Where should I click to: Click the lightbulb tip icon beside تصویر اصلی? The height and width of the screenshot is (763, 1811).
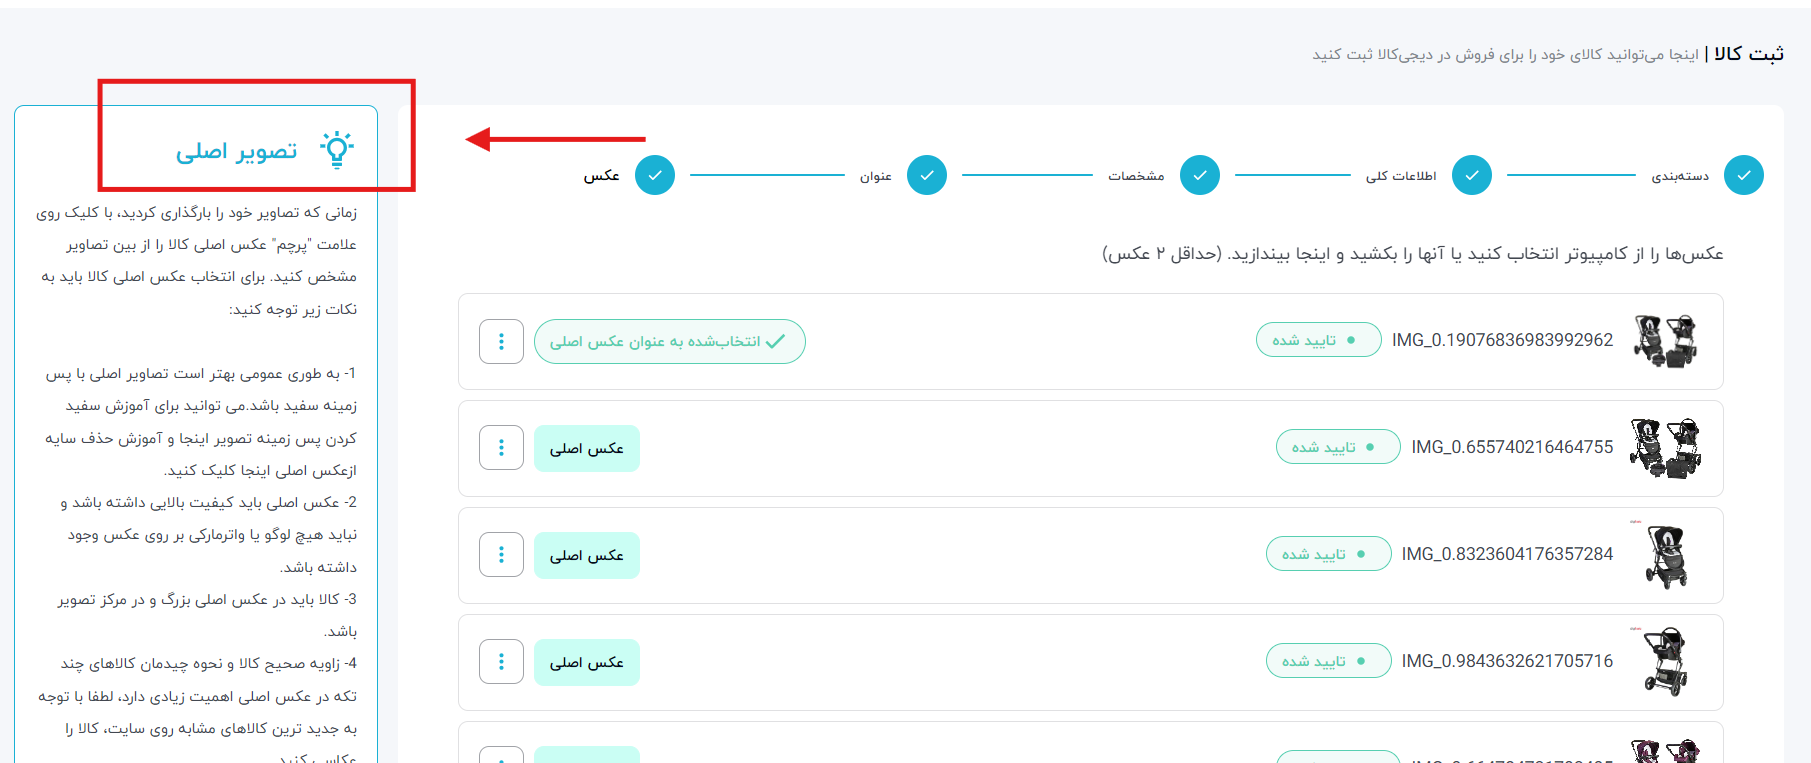click(x=337, y=149)
